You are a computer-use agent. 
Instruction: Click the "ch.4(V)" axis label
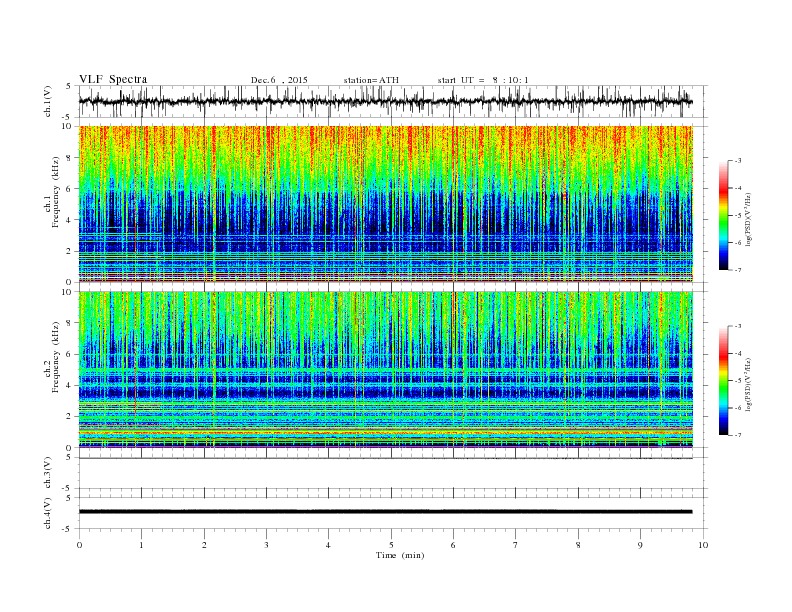click(48, 514)
